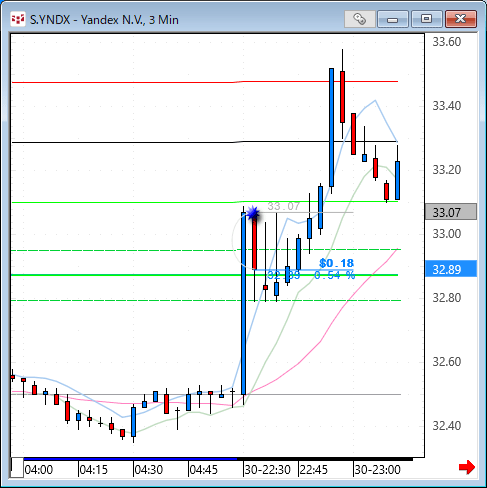Screen dimensions: 487x488
Task: Click the tall blue candle at 22:30
Action: 244,303
